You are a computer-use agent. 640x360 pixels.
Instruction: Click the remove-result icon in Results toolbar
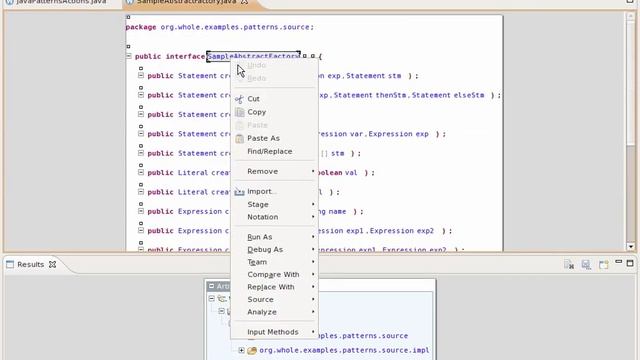tap(569, 264)
